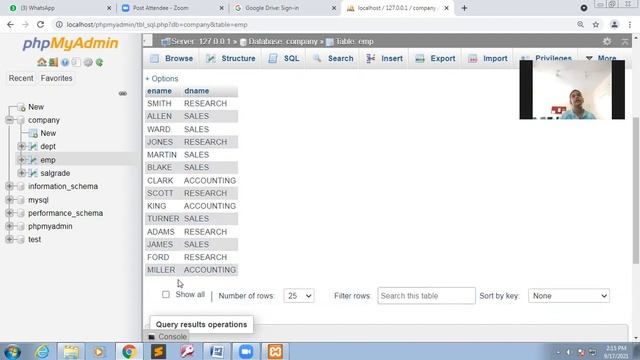Switch to Google Drive Sign-in tab
Viewport: 640px width, 360px height.
[284, 8]
